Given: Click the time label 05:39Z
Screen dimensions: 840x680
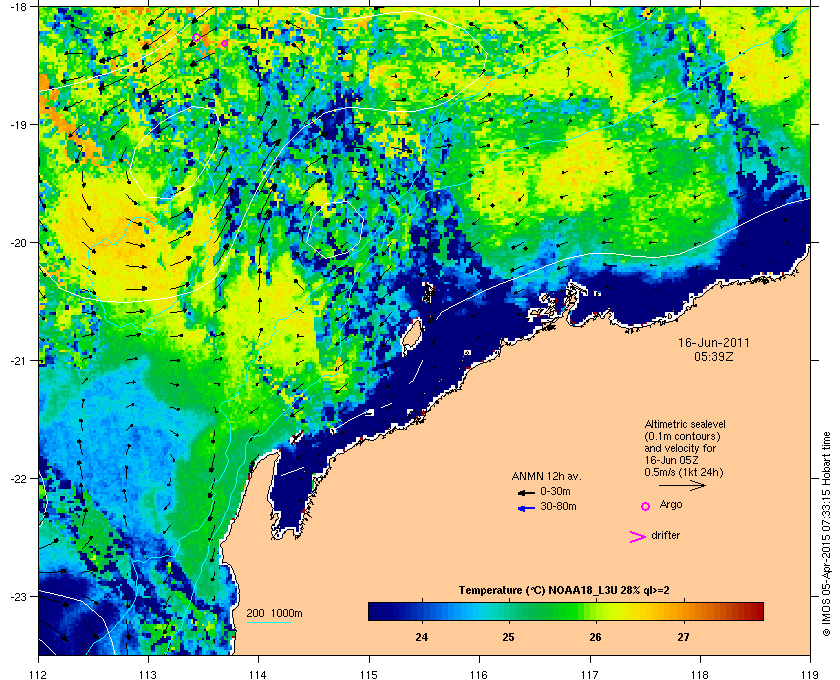Looking at the screenshot, I should [x=714, y=356].
